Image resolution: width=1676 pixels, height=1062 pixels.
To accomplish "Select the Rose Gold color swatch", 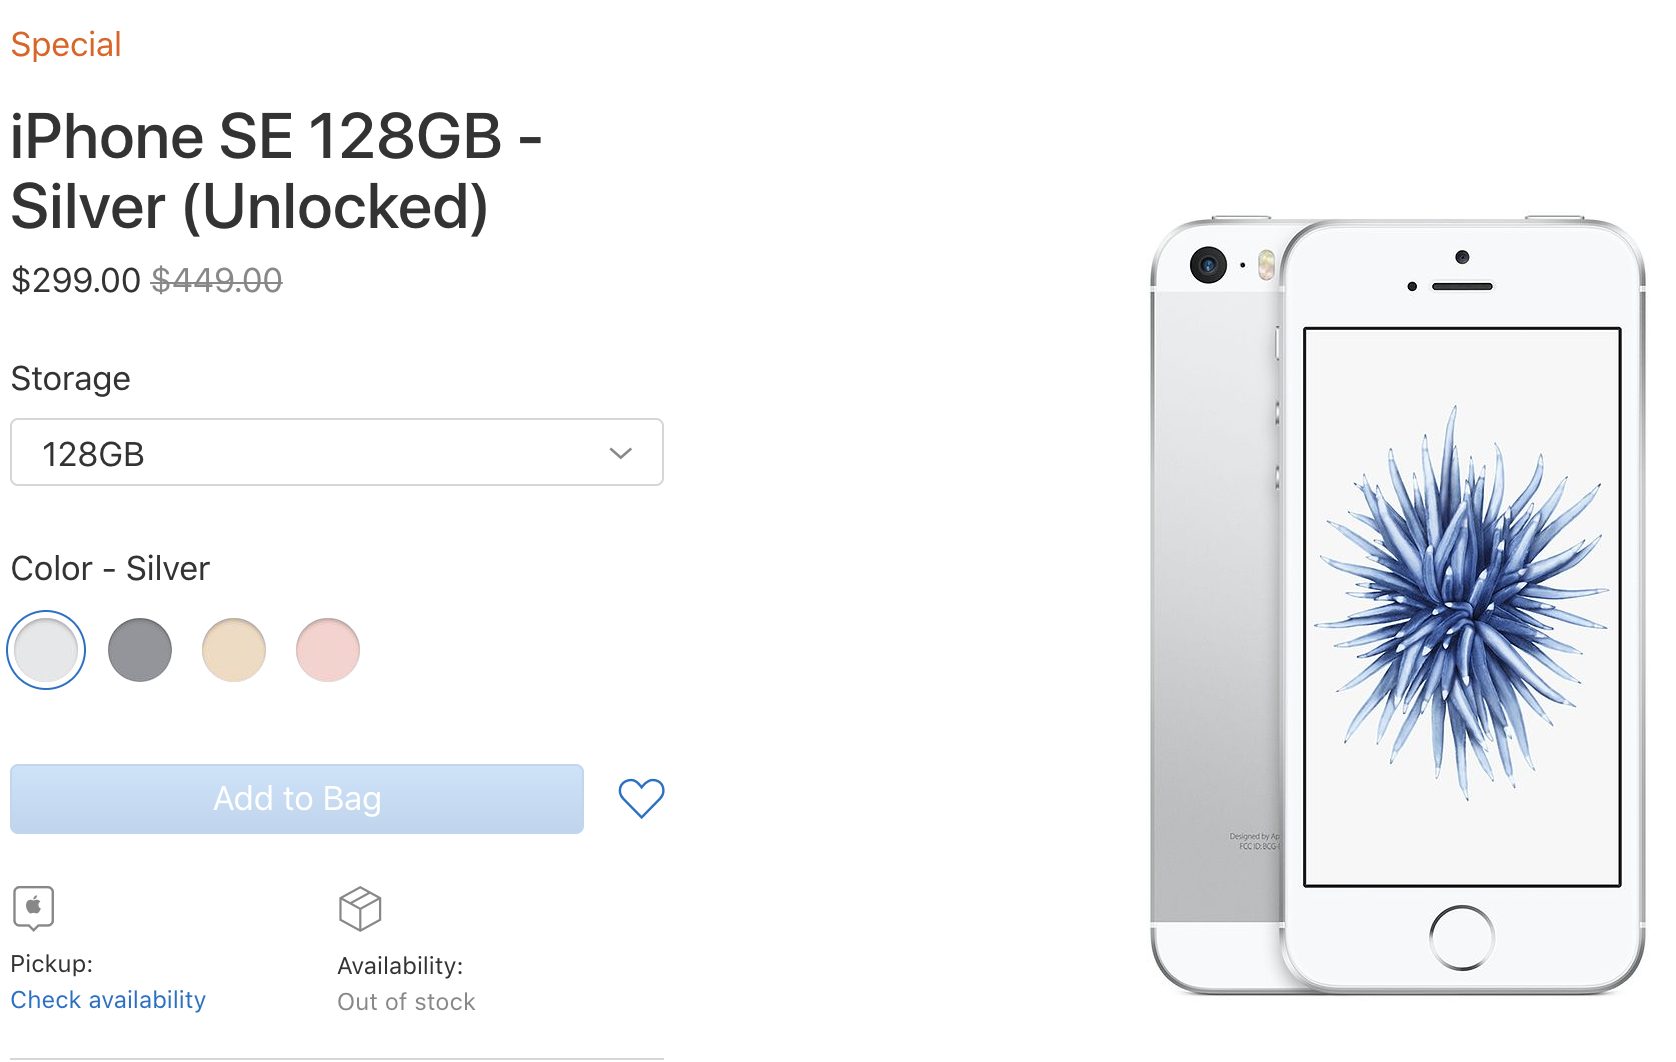I will pos(328,650).
